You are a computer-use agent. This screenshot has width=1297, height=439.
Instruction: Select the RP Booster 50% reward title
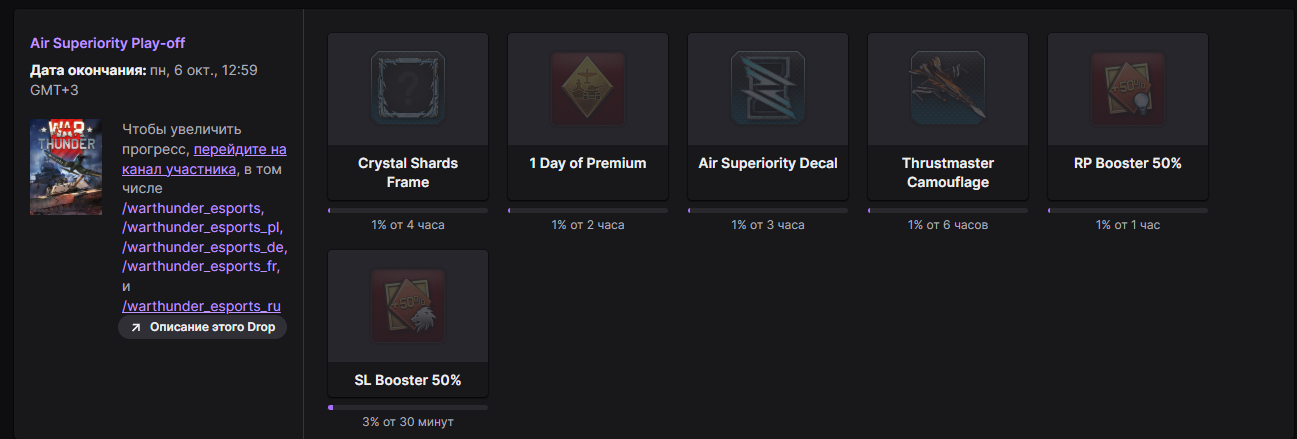tap(1127, 163)
